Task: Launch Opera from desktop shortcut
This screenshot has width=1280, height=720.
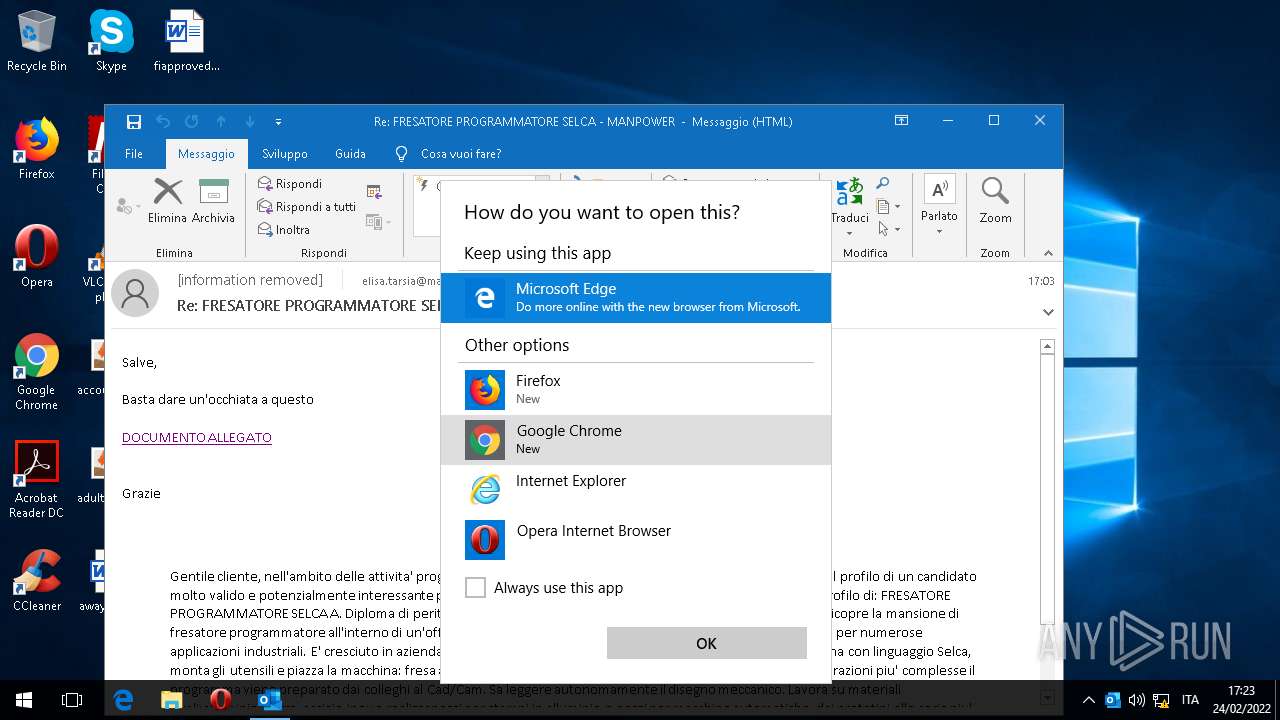Action: coord(37,257)
